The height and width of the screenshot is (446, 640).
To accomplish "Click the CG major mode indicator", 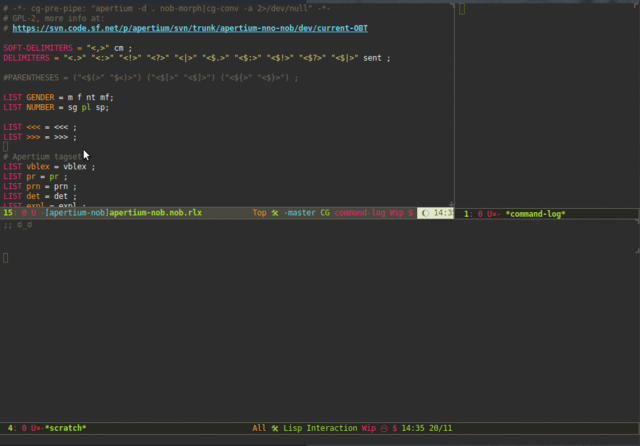I will (x=325, y=213).
